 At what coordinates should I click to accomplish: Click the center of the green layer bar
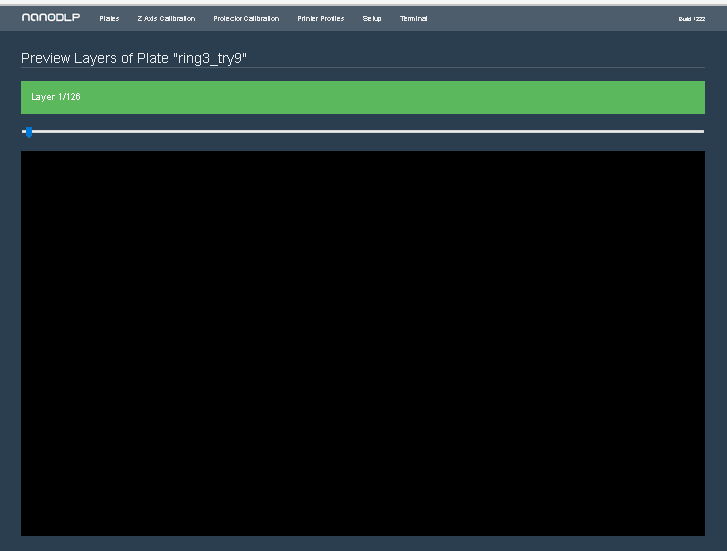(363, 97)
